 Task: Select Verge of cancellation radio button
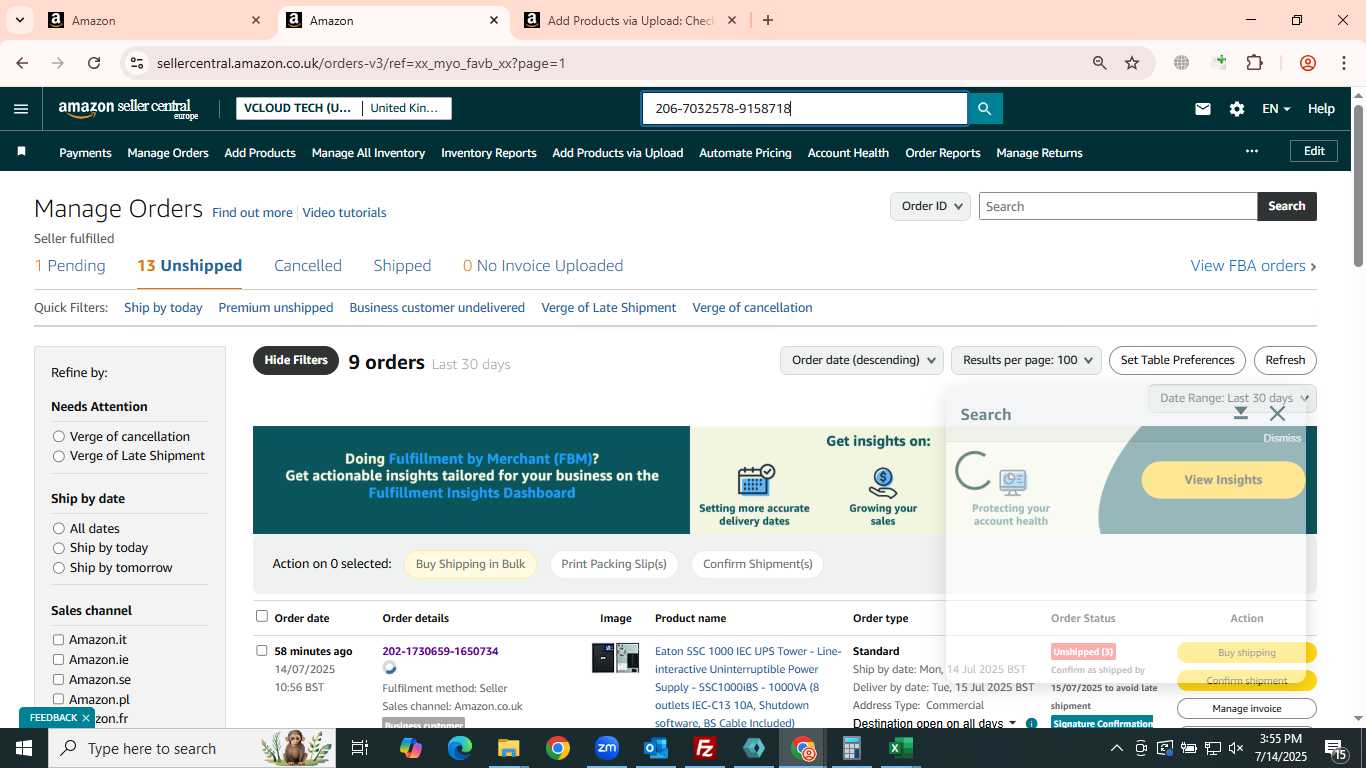(x=59, y=436)
